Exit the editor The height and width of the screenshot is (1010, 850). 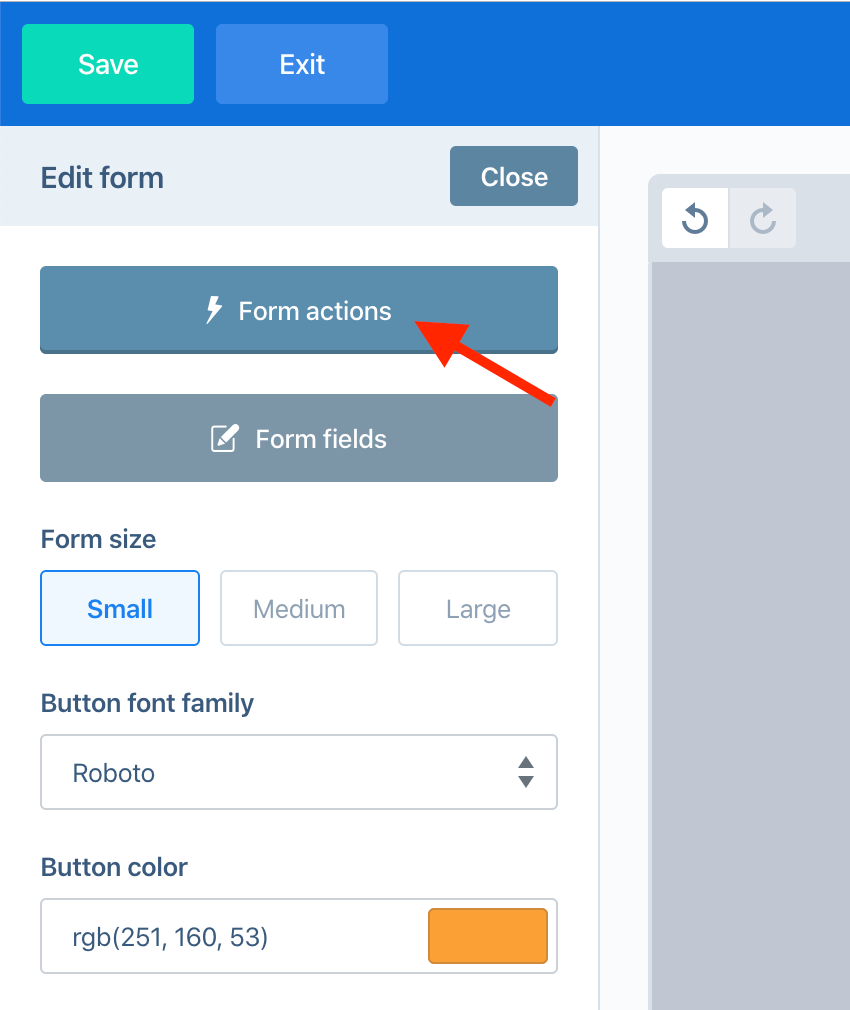pyautogui.click(x=302, y=64)
